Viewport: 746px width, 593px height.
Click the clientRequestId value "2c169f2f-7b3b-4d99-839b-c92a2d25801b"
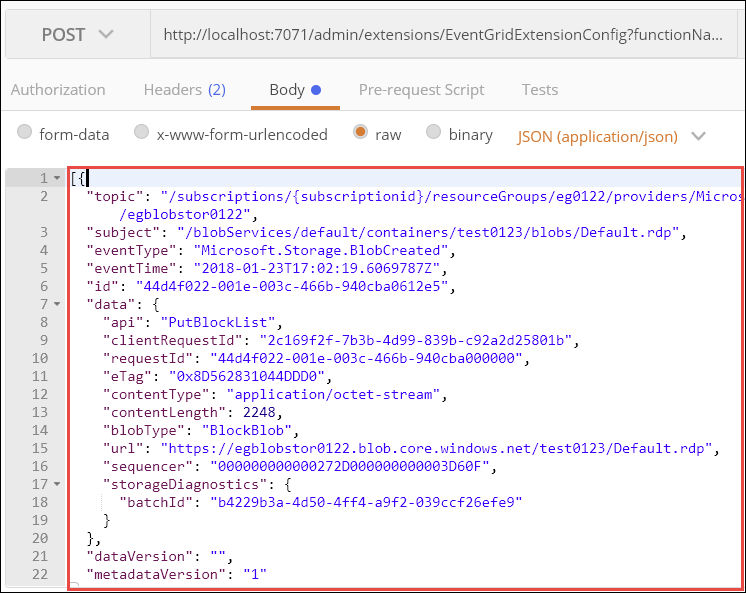(x=416, y=340)
